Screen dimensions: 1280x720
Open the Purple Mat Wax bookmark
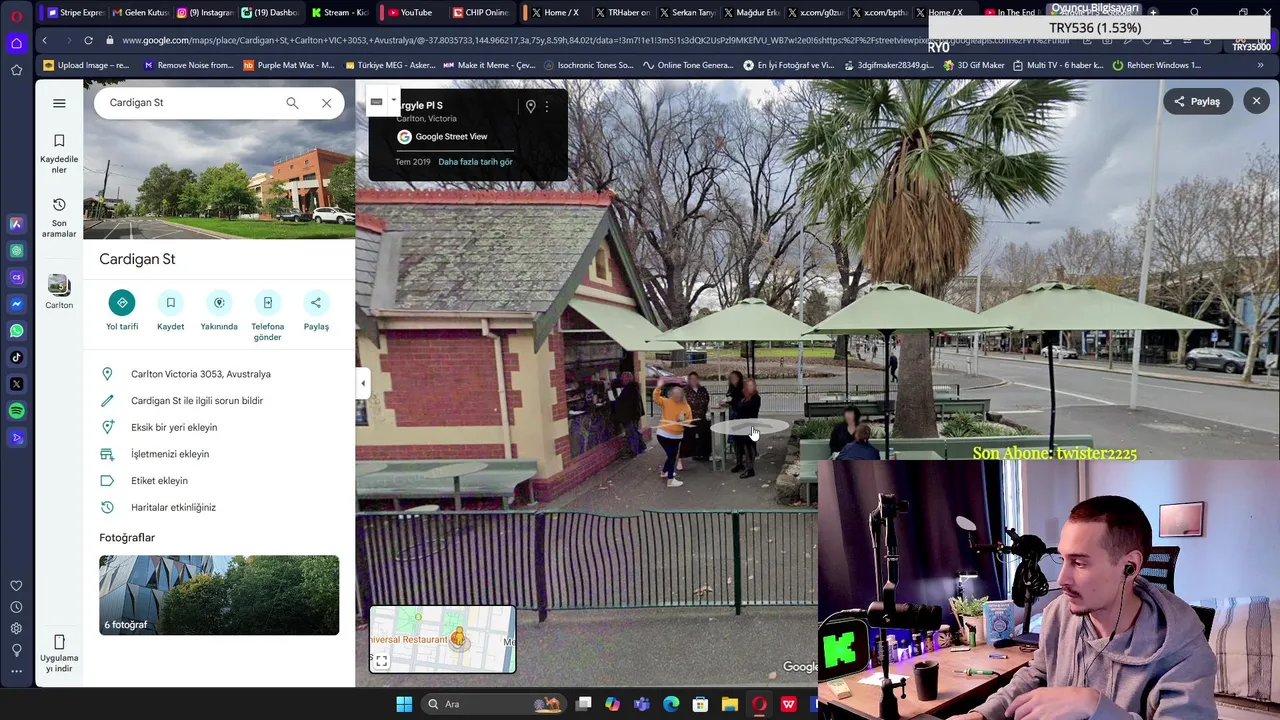[x=288, y=65]
